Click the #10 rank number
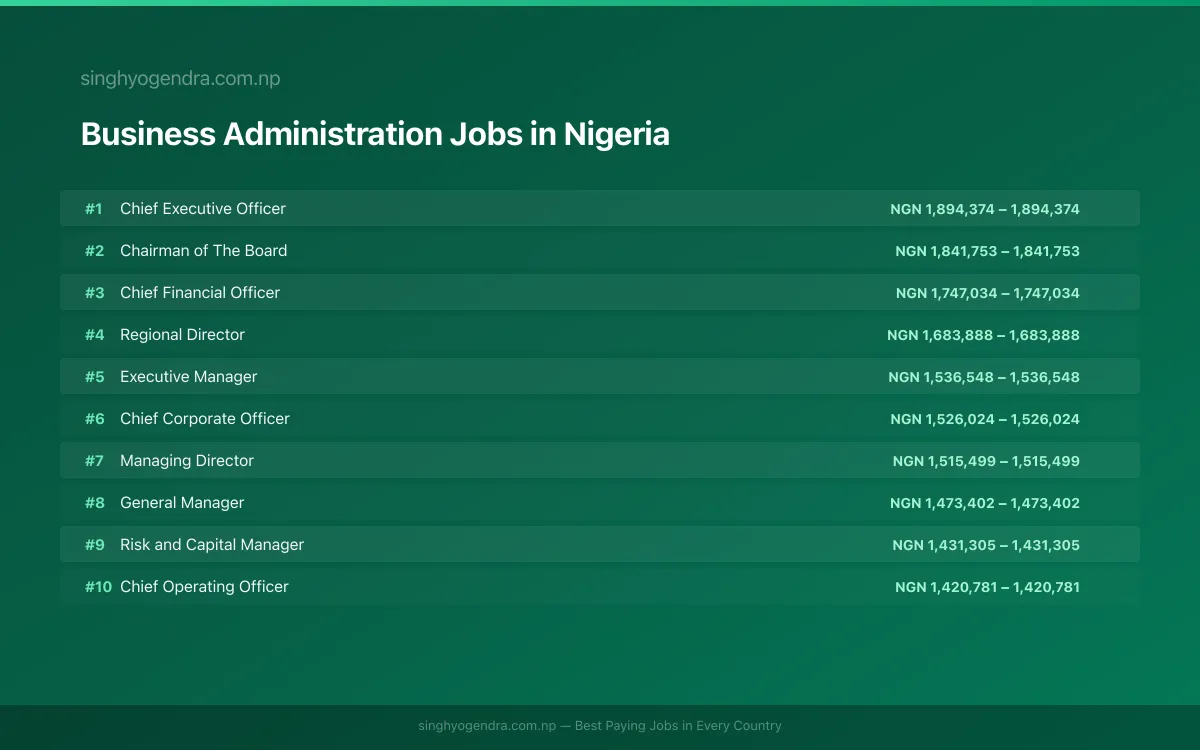Viewport: 1200px width, 750px height. [98, 587]
